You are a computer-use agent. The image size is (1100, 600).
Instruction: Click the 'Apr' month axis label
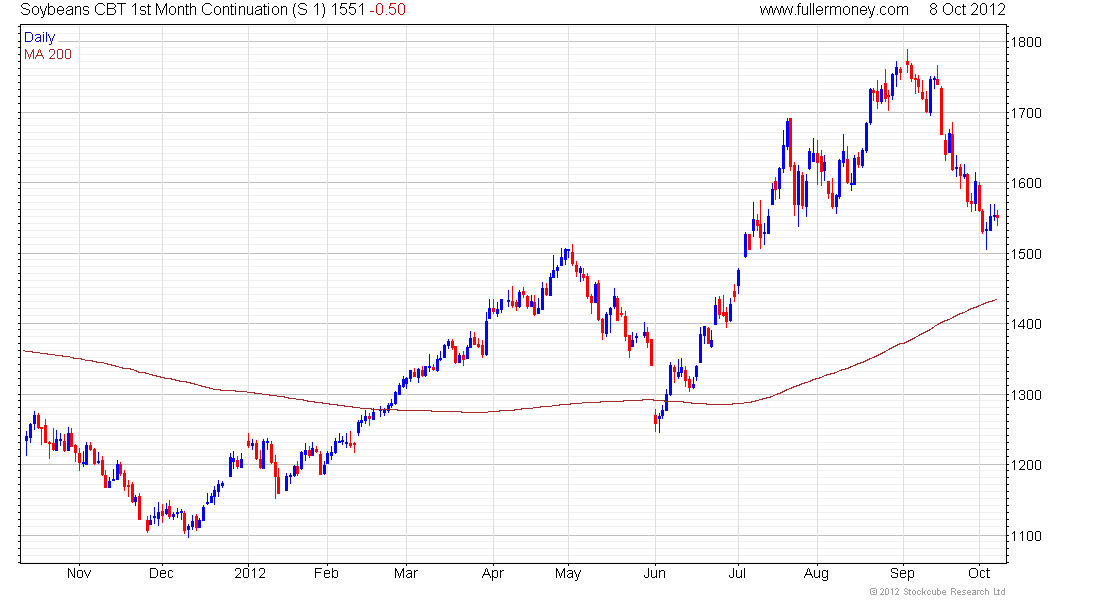492,573
